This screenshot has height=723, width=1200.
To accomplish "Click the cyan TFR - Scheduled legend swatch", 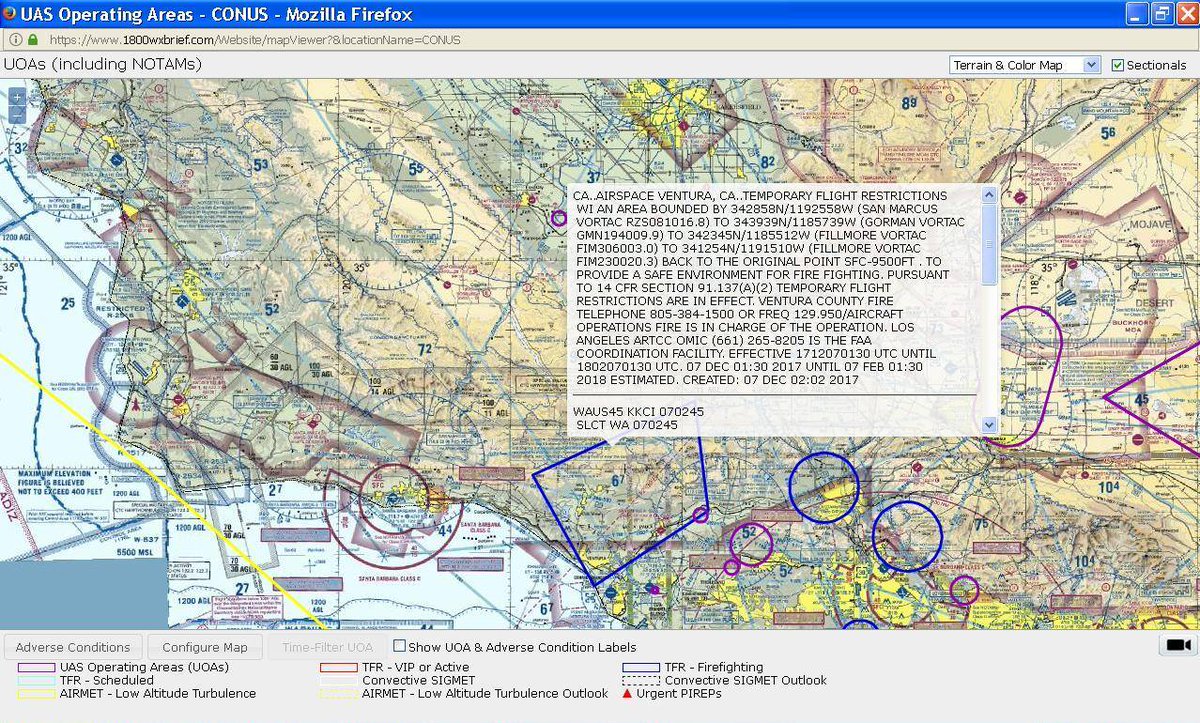I will click(x=36, y=680).
